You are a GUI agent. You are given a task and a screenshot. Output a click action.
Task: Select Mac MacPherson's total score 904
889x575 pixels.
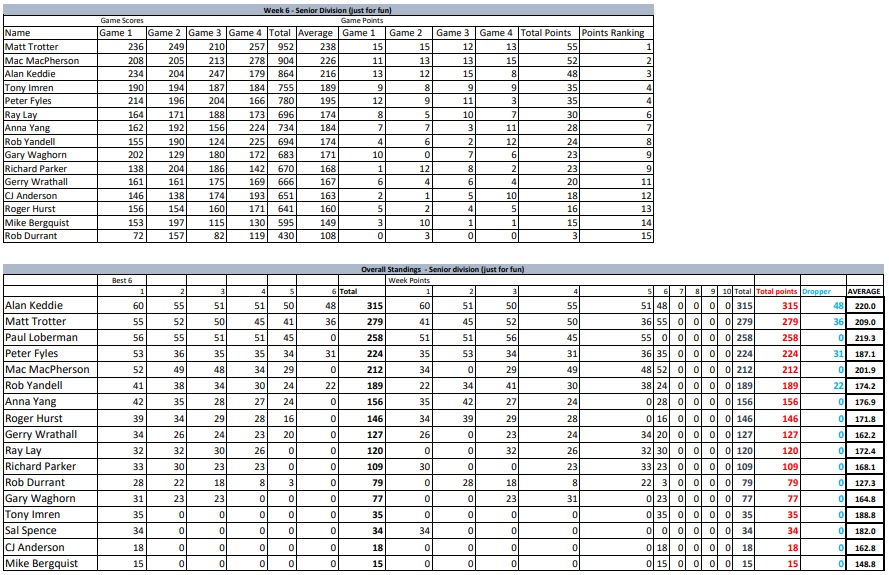(x=286, y=61)
